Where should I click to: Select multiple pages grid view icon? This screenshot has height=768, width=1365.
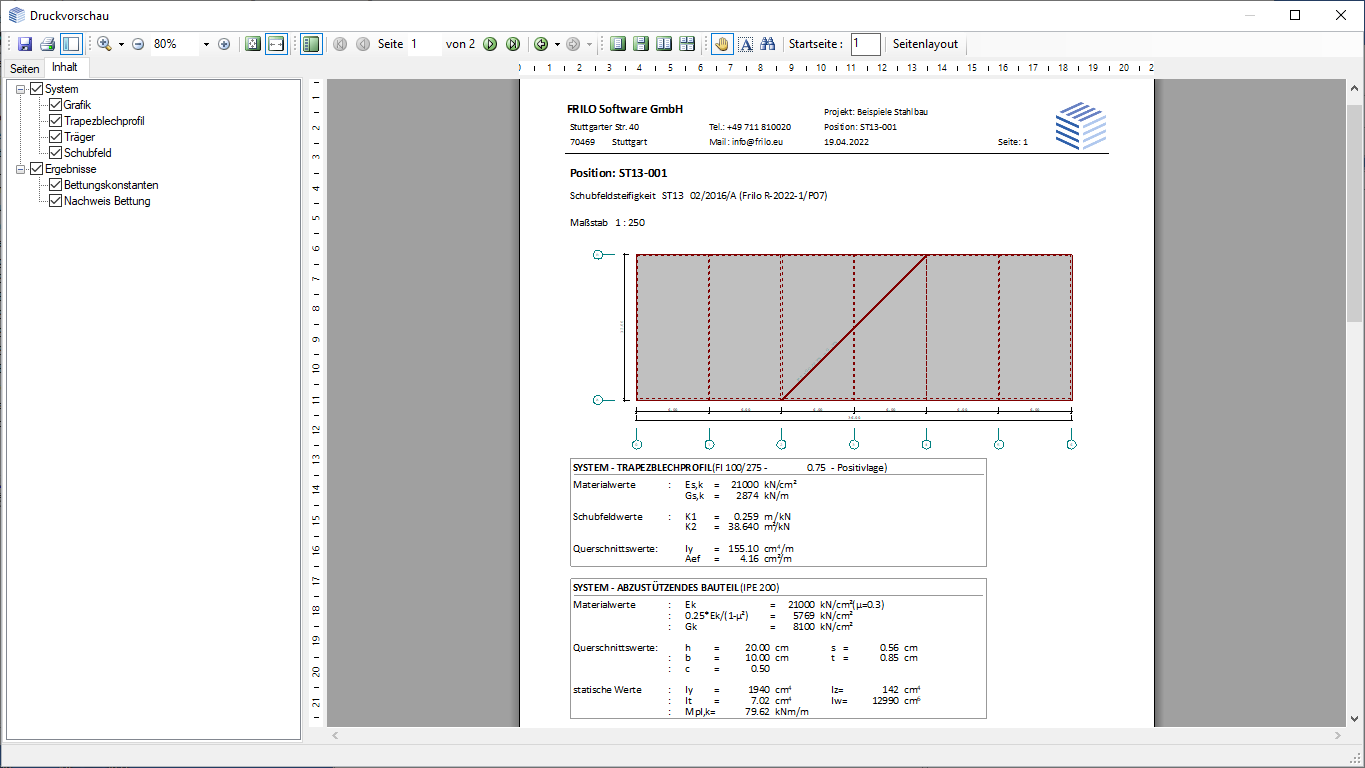(x=687, y=44)
